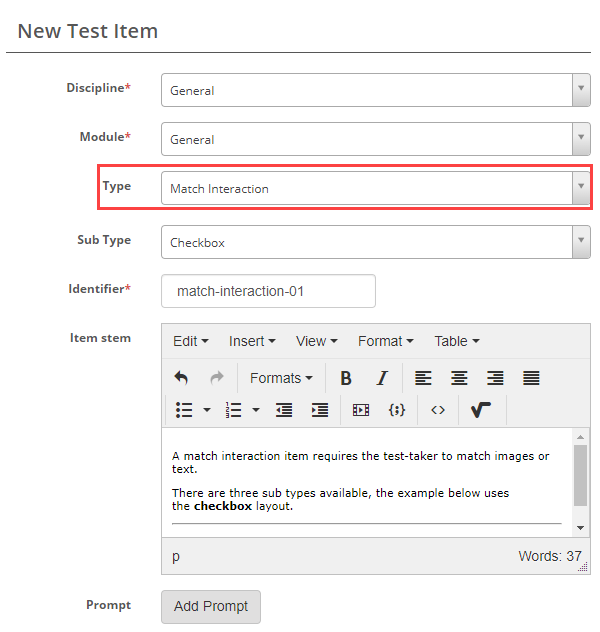
Task: Expand the Type dropdown showing Match Interaction
Action: click(x=375, y=188)
